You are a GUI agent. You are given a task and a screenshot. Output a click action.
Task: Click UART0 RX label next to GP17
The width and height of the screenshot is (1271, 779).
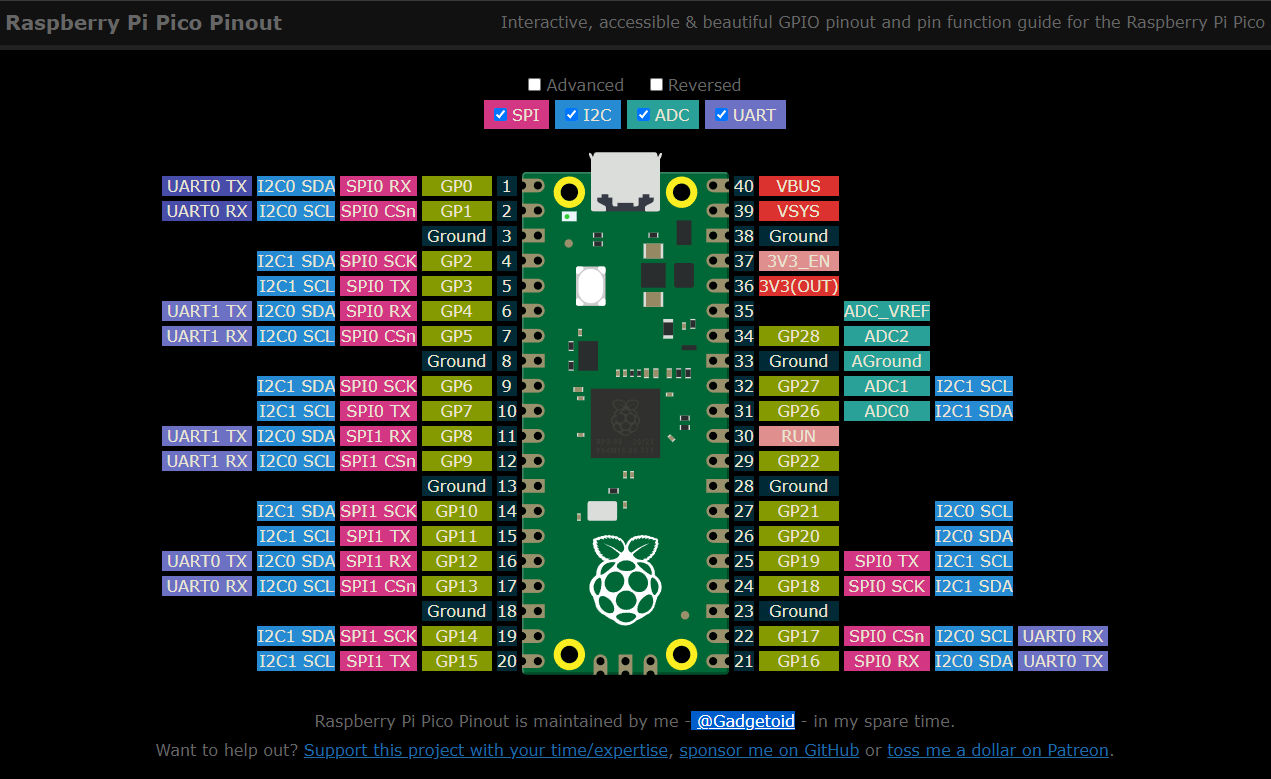tap(1063, 636)
